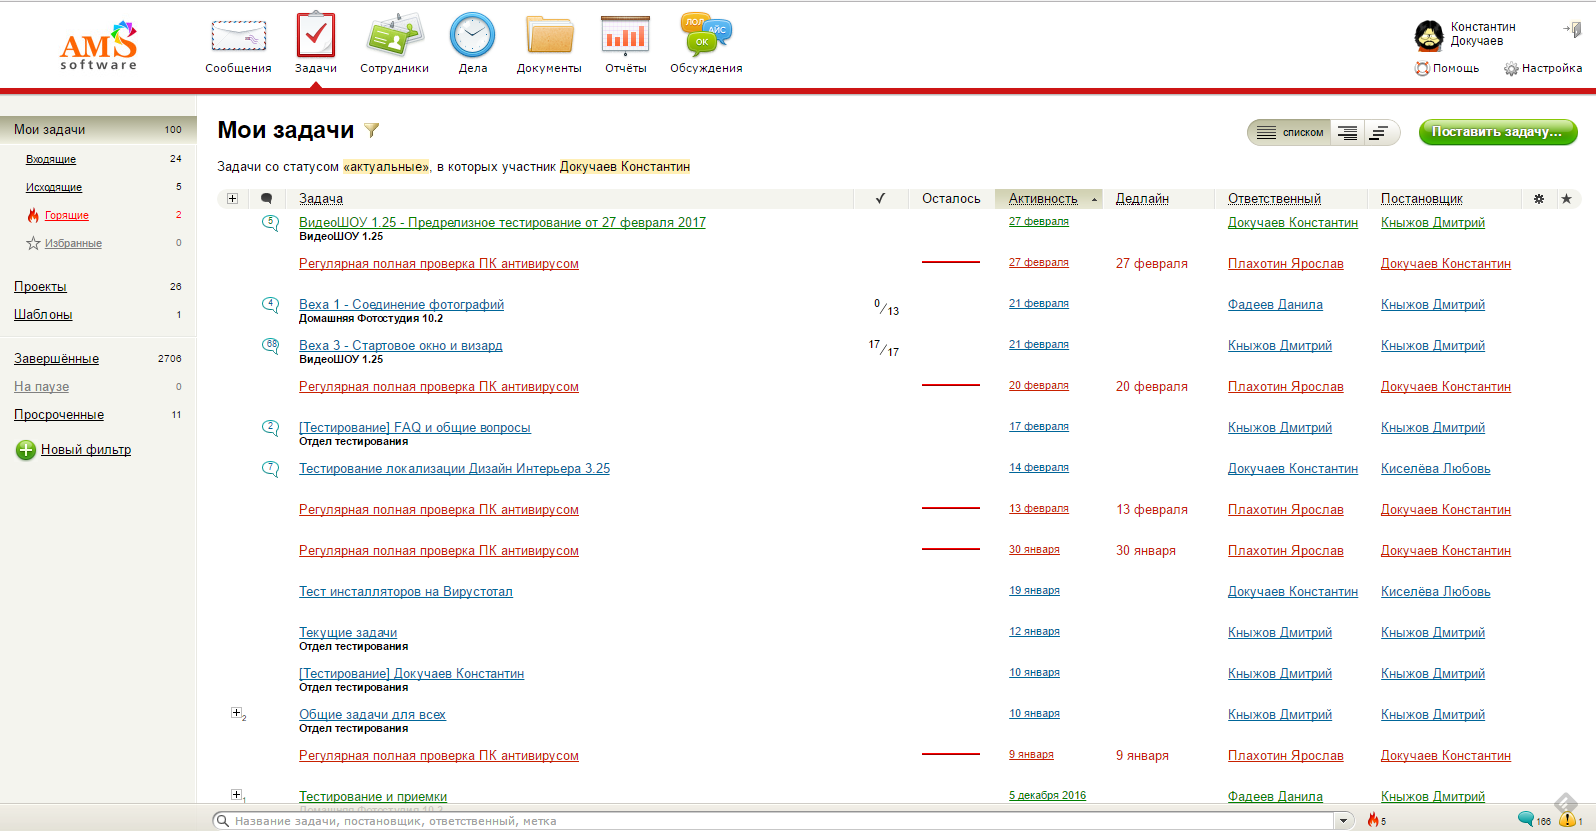Click the star favorites column header icon
The width and height of the screenshot is (1596, 831).
(x=1566, y=199)
